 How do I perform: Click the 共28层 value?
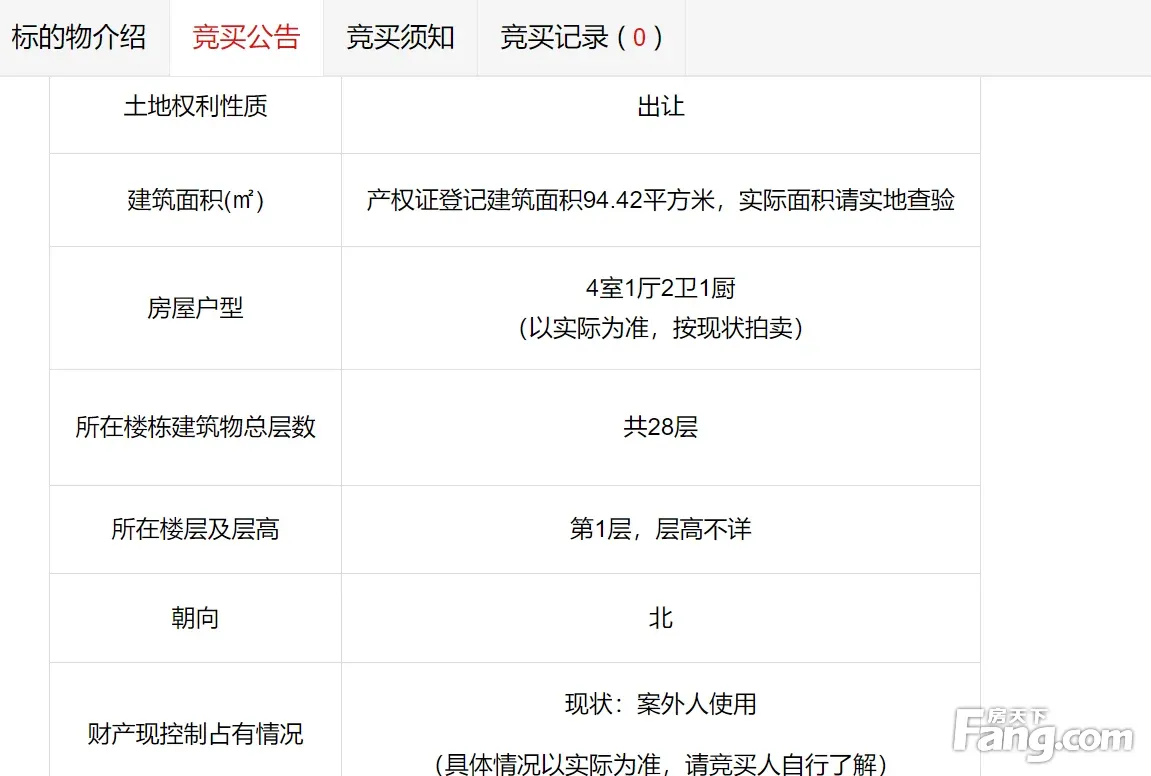tap(660, 427)
